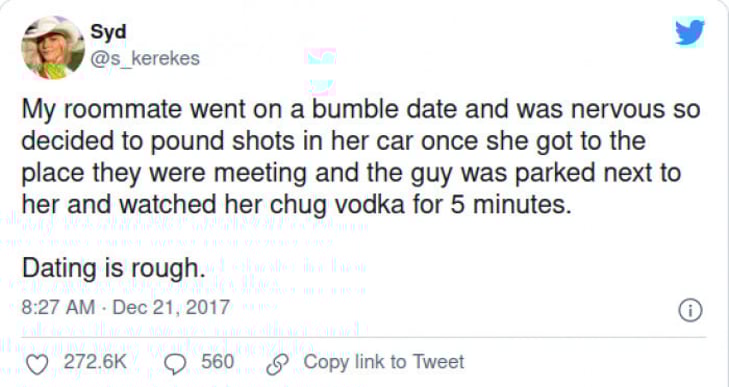Click the line "Dating is rough."

(x=113, y=269)
